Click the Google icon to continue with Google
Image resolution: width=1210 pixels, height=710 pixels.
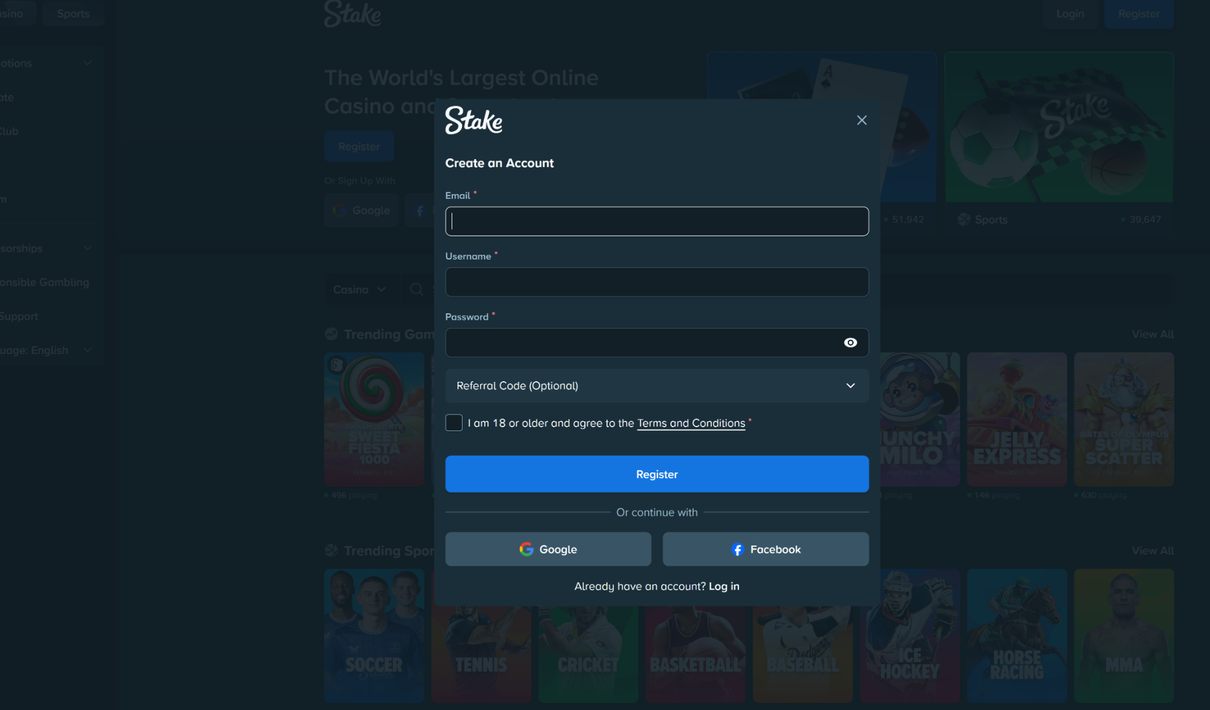[x=527, y=549]
